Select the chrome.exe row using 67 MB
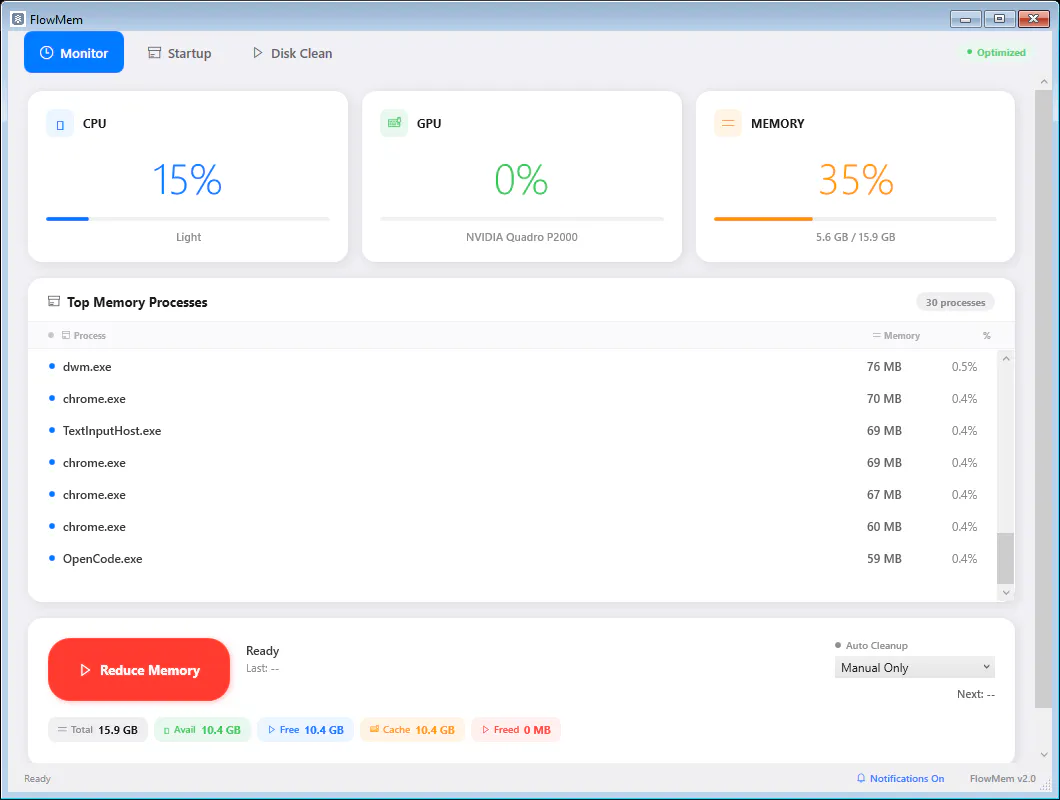This screenshot has width=1060, height=800. tap(512, 495)
